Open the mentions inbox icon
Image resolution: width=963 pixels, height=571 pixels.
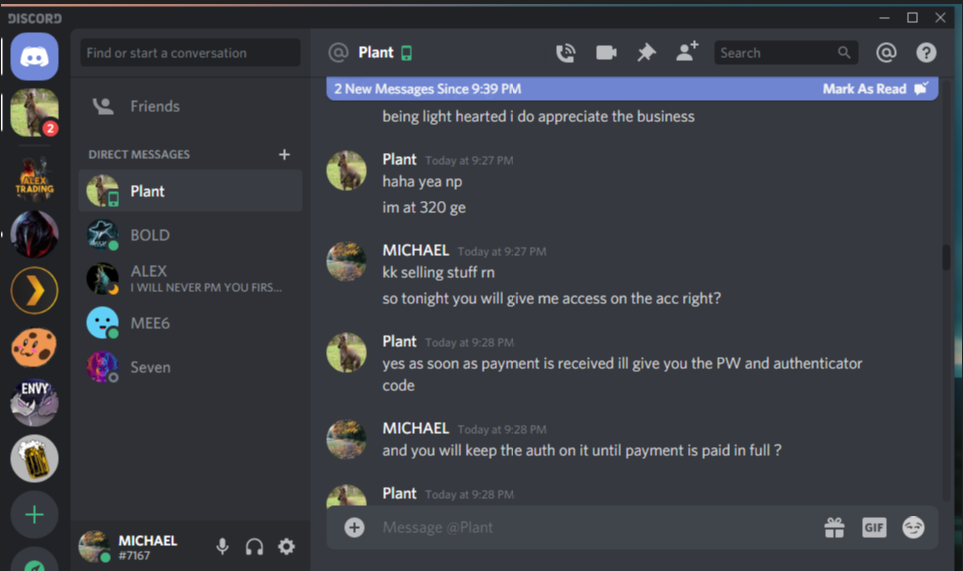[886, 53]
